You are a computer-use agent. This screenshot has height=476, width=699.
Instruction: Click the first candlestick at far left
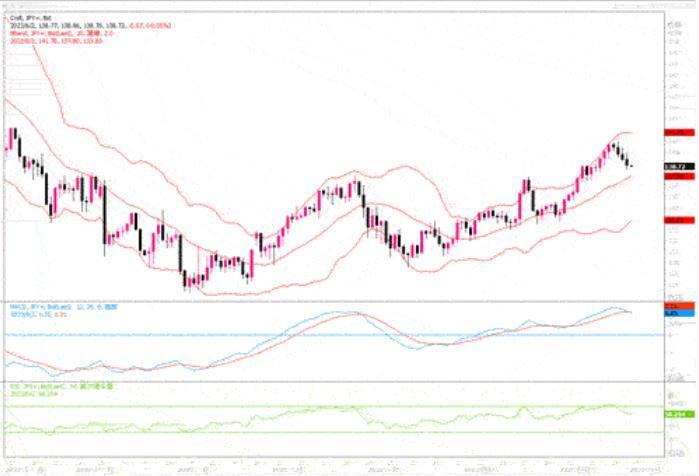(x=11, y=139)
